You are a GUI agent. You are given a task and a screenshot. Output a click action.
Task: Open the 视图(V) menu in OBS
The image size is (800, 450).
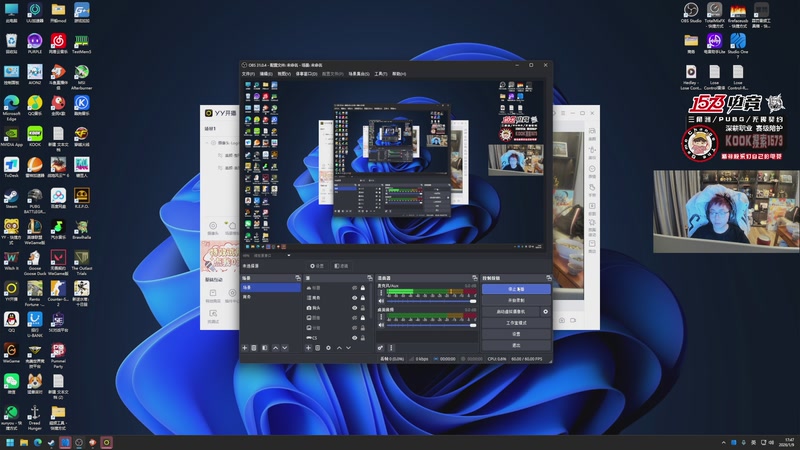[284, 74]
